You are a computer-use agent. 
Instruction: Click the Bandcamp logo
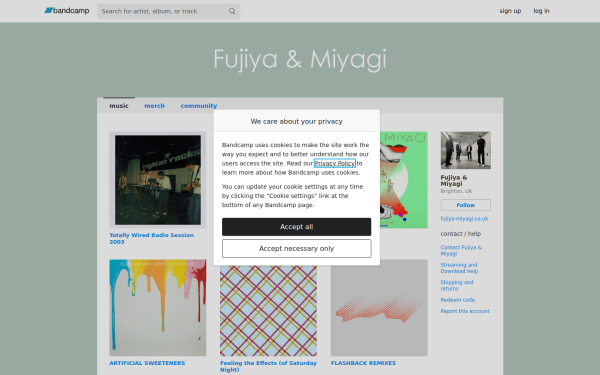click(x=67, y=11)
